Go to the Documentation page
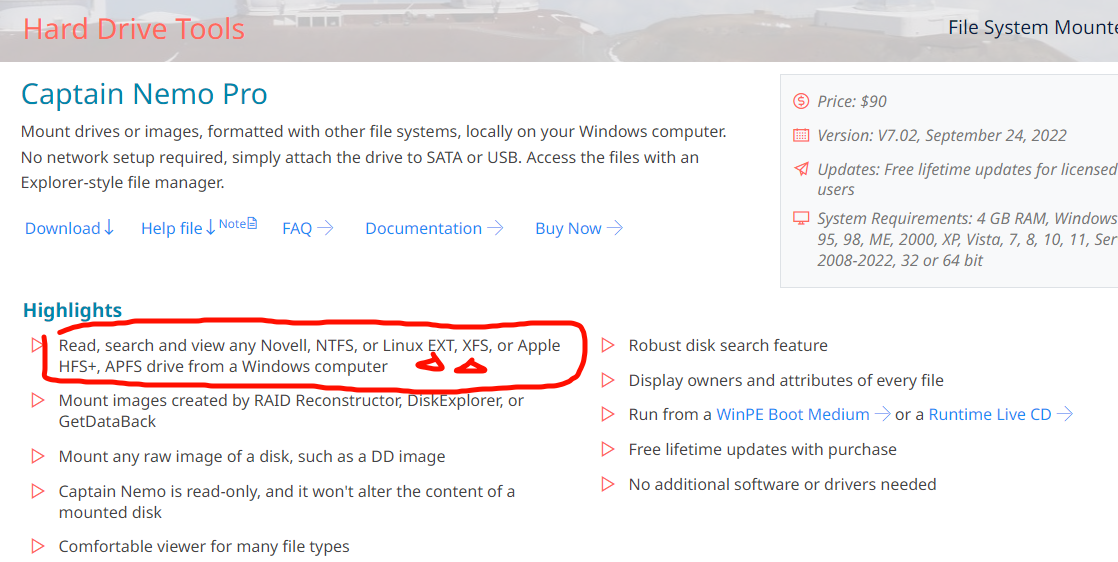The width and height of the screenshot is (1118, 562). click(434, 228)
